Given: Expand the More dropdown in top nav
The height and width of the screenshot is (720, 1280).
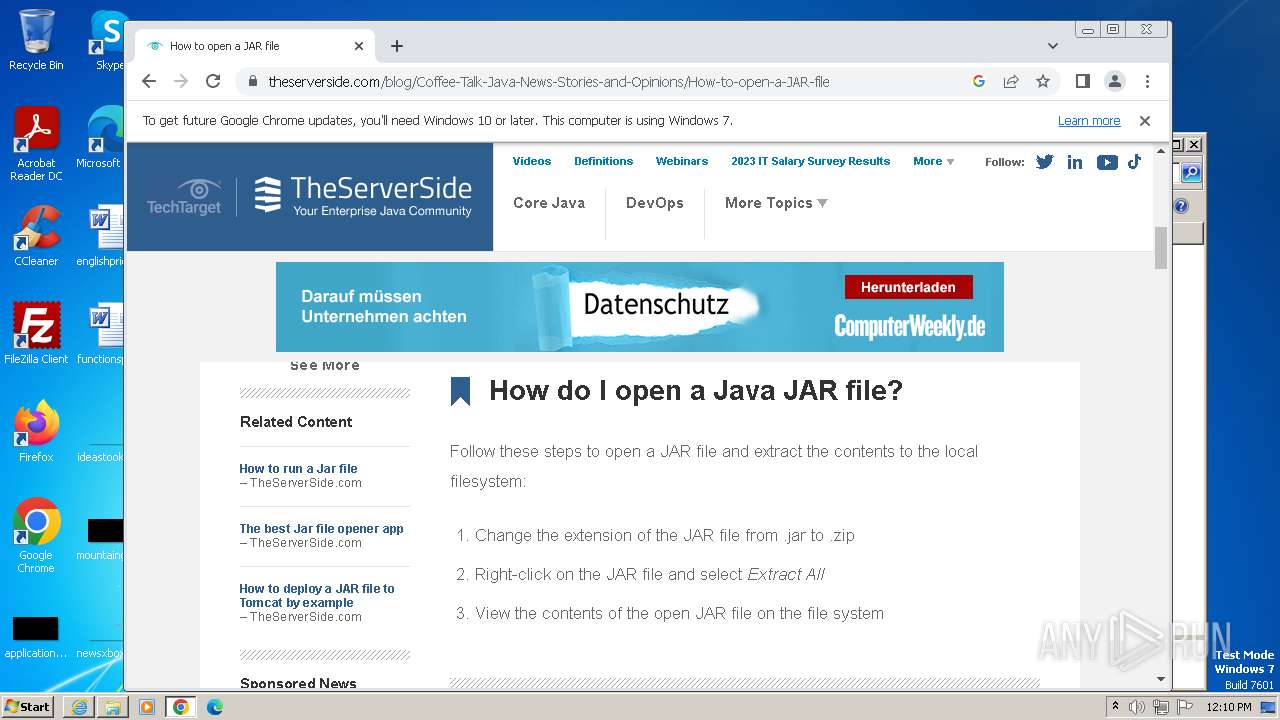Looking at the screenshot, I should tap(933, 161).
